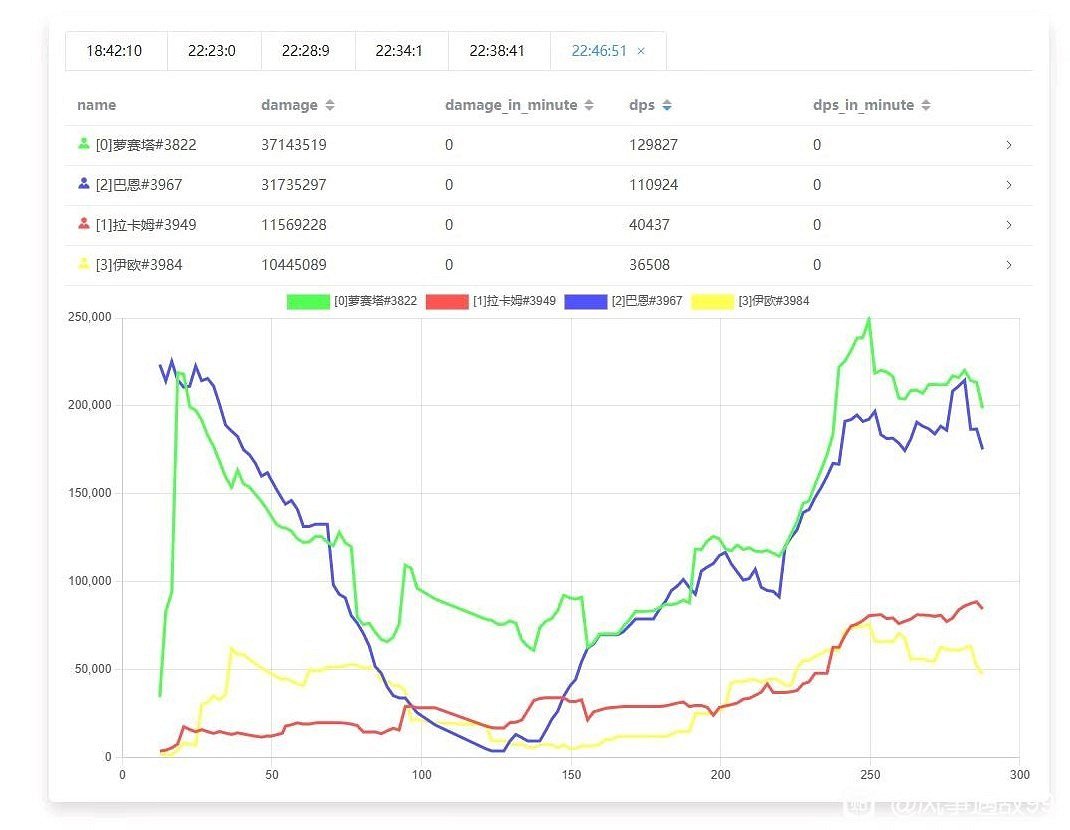
Task: Click the 拉卡姆#3949 player name
Action: (146, 225)
